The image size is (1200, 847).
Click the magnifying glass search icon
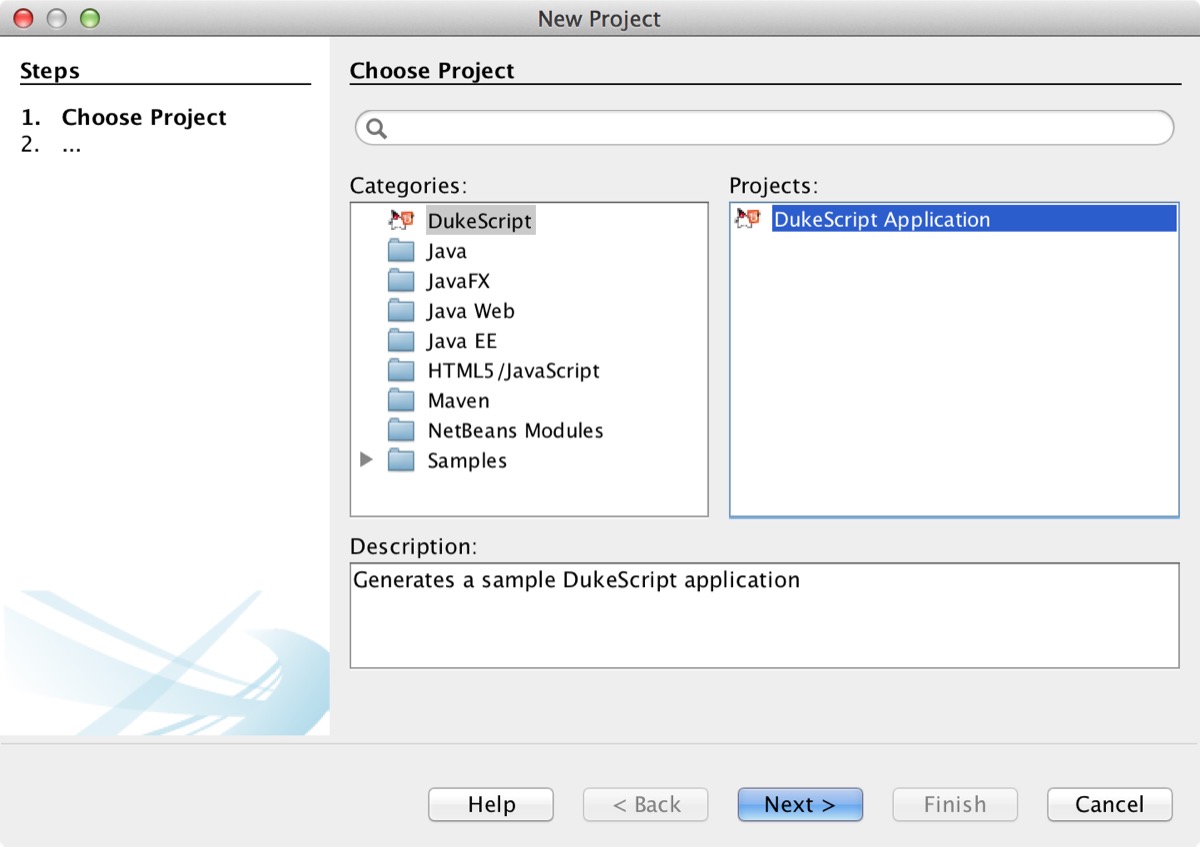pyautogui.click(x=377, y=128)
